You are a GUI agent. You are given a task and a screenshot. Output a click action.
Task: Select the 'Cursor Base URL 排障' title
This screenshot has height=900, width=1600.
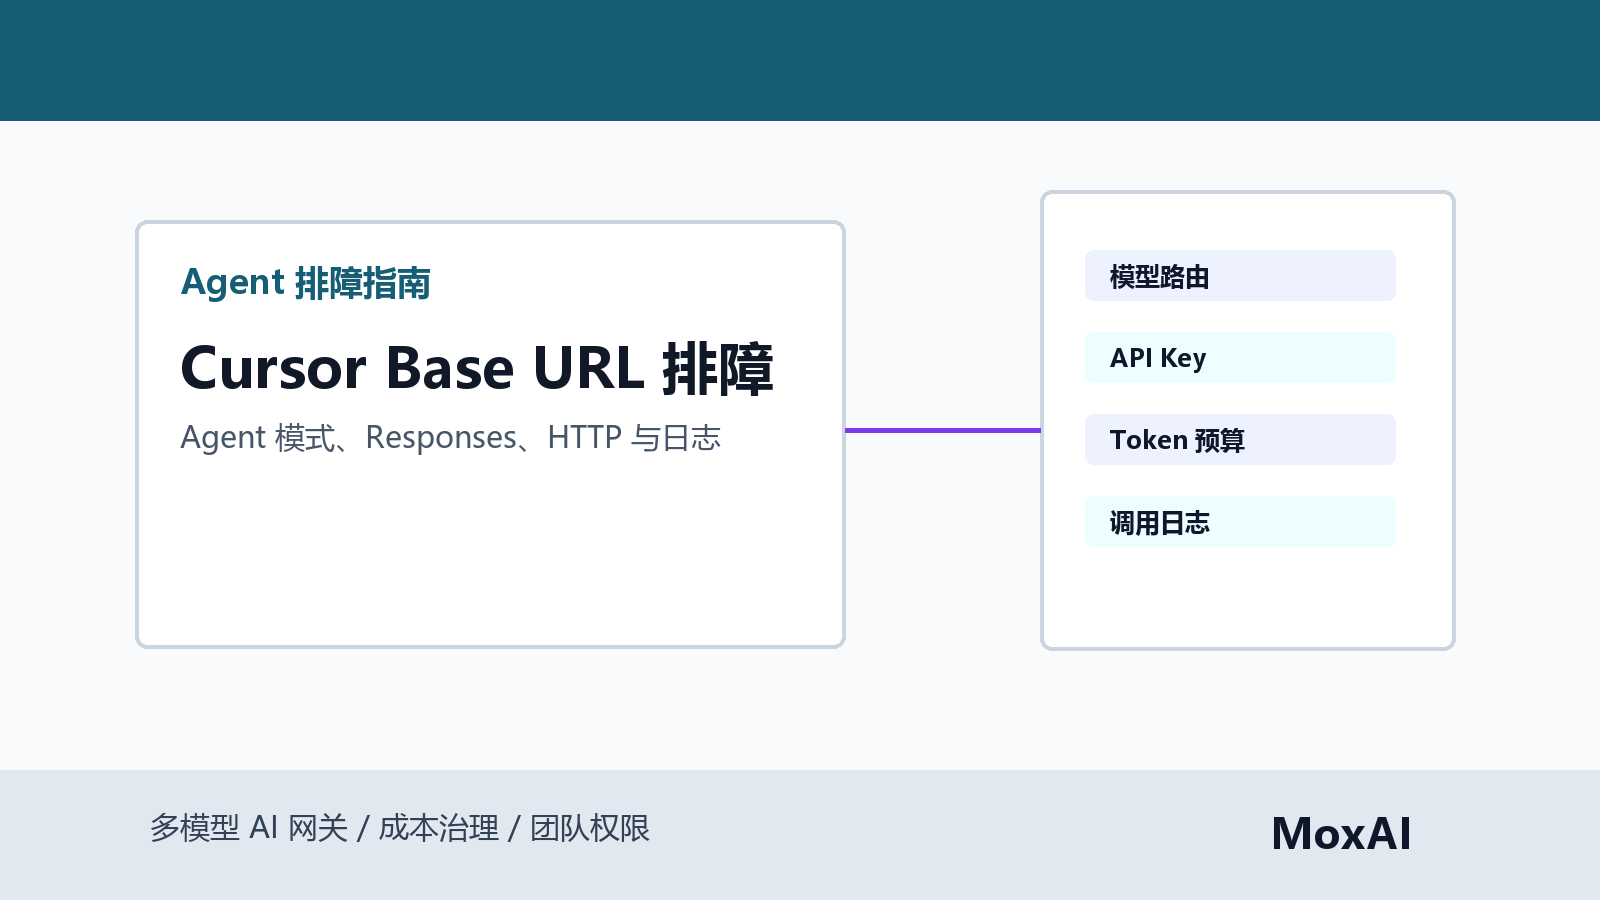tap(477, 368)
